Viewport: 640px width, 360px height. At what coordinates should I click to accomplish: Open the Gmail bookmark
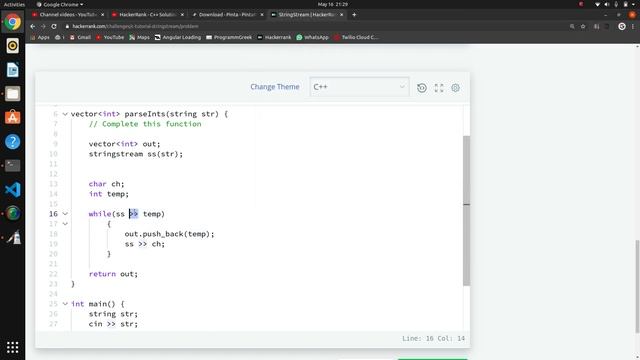pyautogui.click(x=80, y=37)
